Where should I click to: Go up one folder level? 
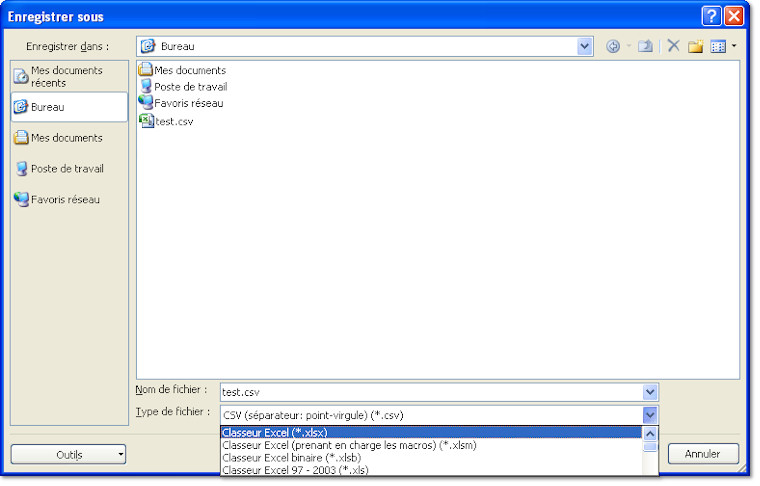[646, 46]
